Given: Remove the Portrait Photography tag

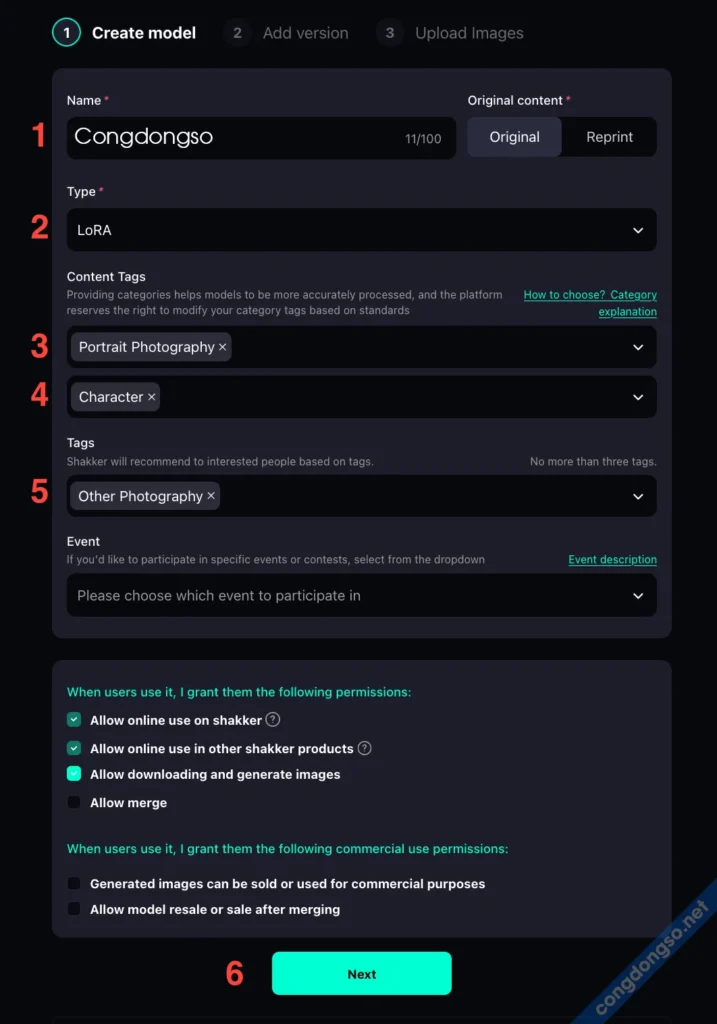Looking at the screenshot, I should click(x=222, y=347).
